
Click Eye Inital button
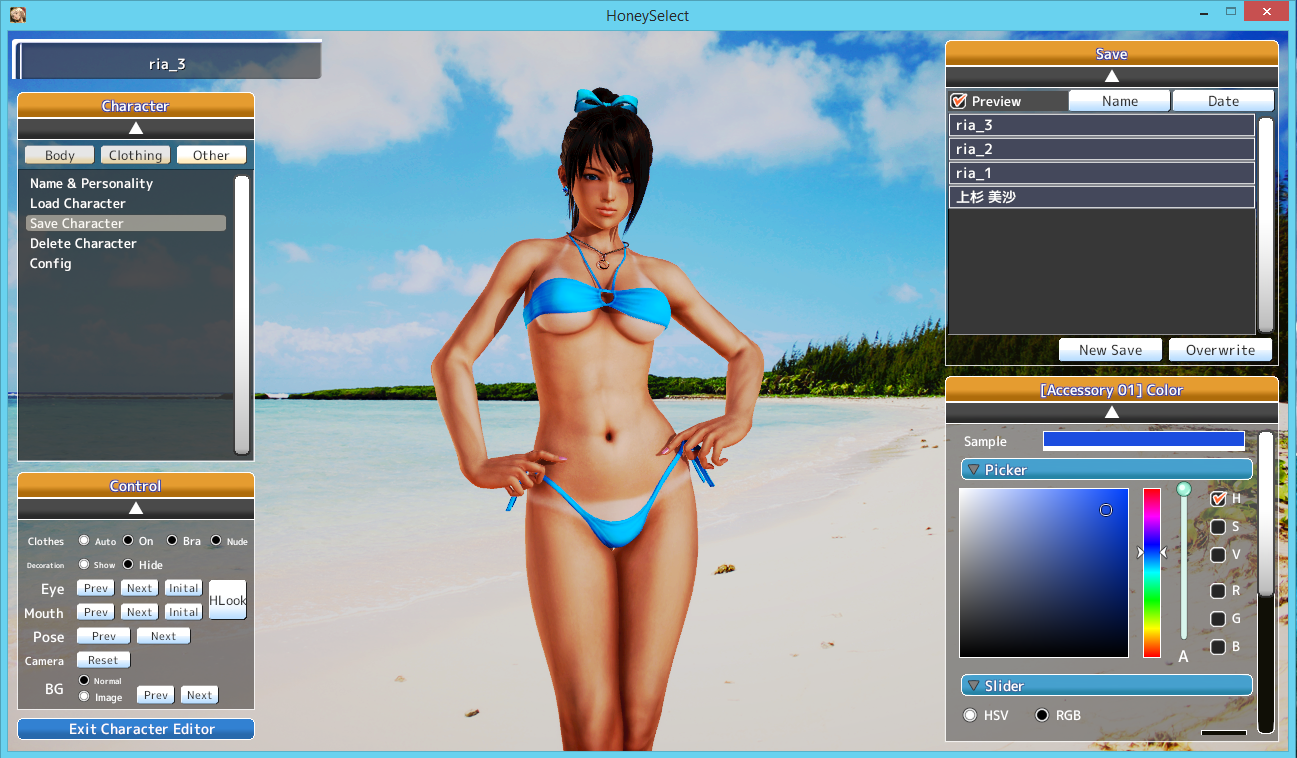(x=184, y=588)
